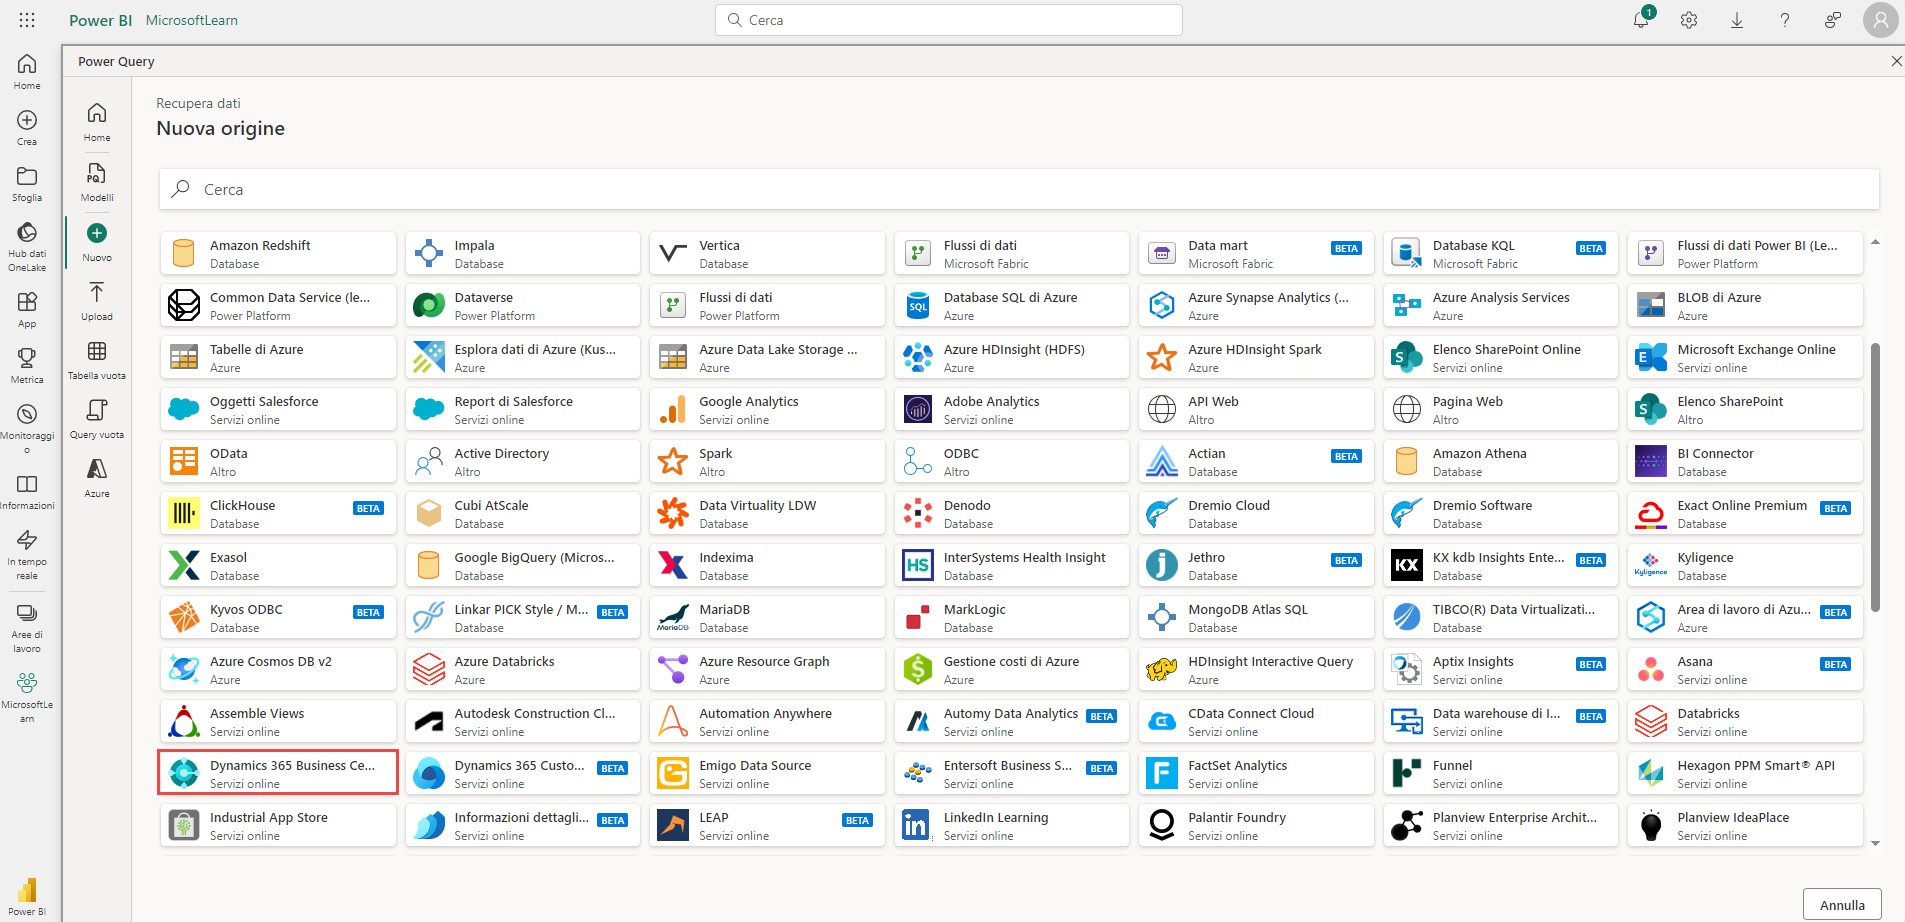Viewport: 1905px width, 922px height.
Task: Click scroll down arrow of connector list
Action: (x=1875, y=844)
